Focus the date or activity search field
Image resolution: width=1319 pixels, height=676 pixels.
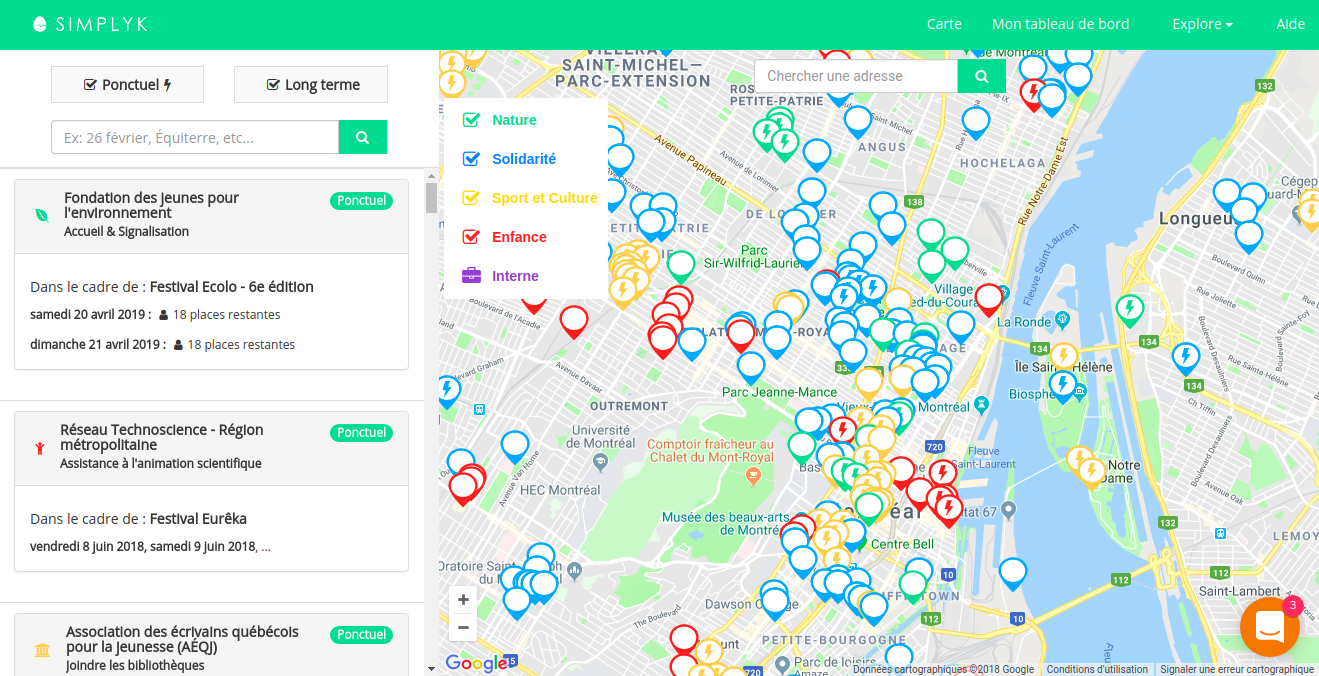pos(195,137)
